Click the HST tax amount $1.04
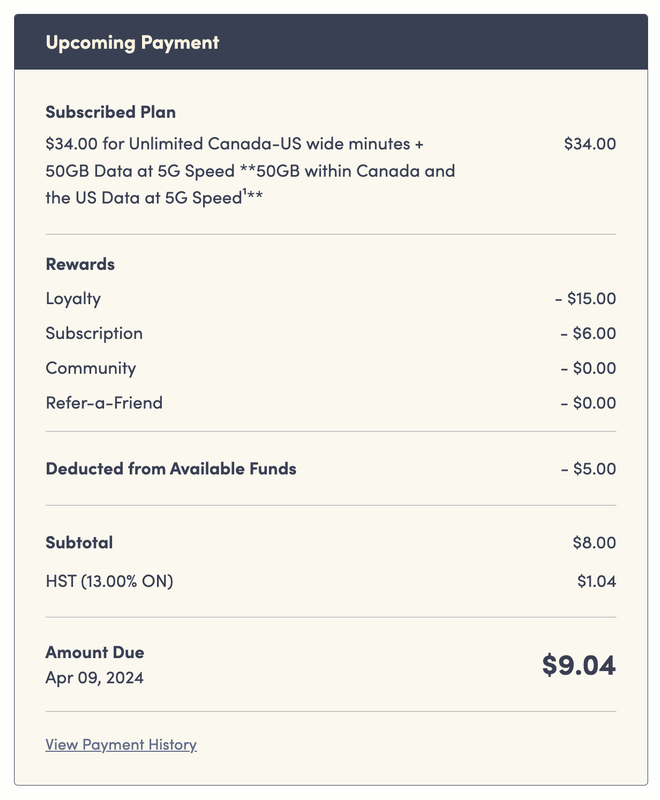The height and width of the screenshot is (800, 660). click(x=596, y=581)
